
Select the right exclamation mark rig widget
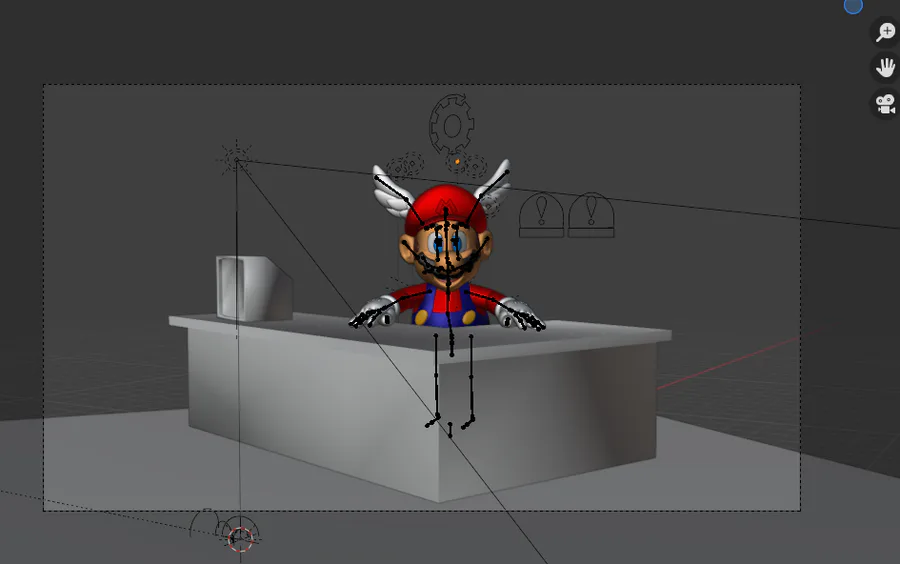(591, 215)
